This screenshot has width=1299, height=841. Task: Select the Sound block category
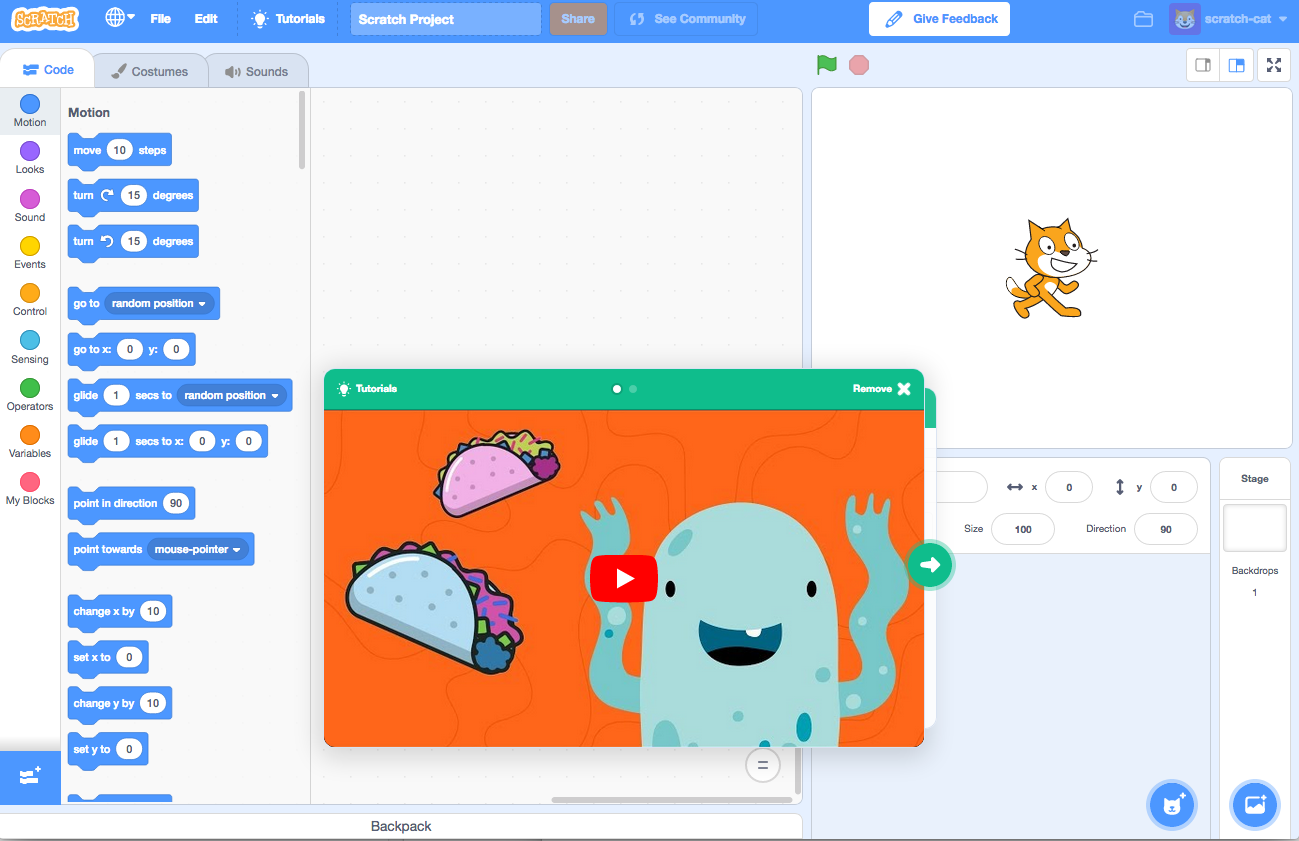(30, 206)
